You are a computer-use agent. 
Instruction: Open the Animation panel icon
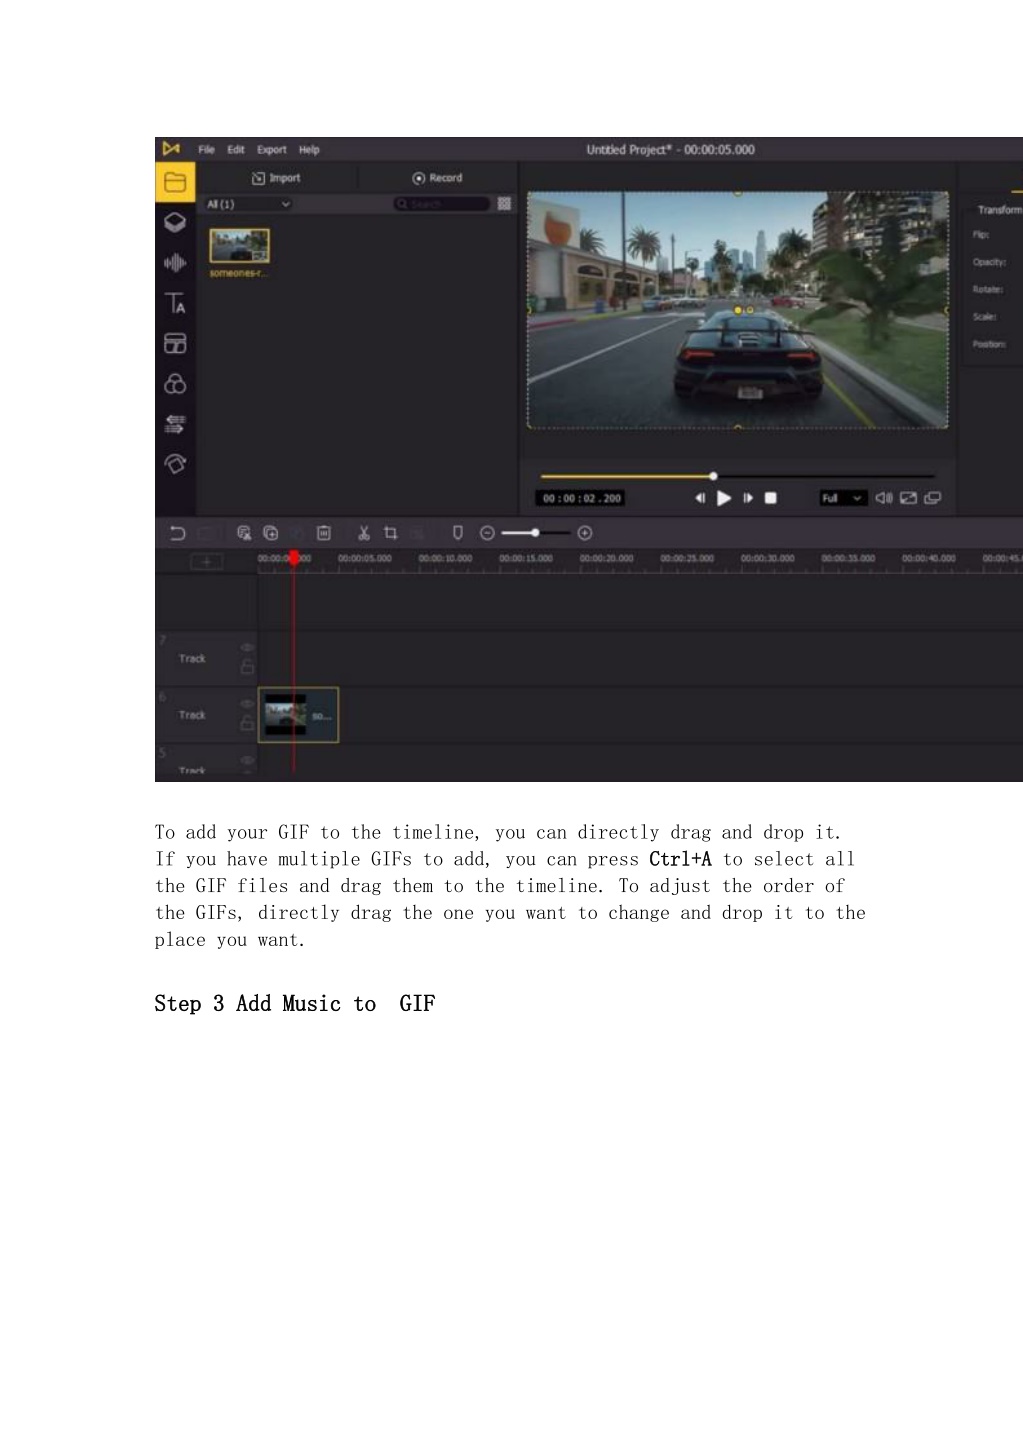175,464
